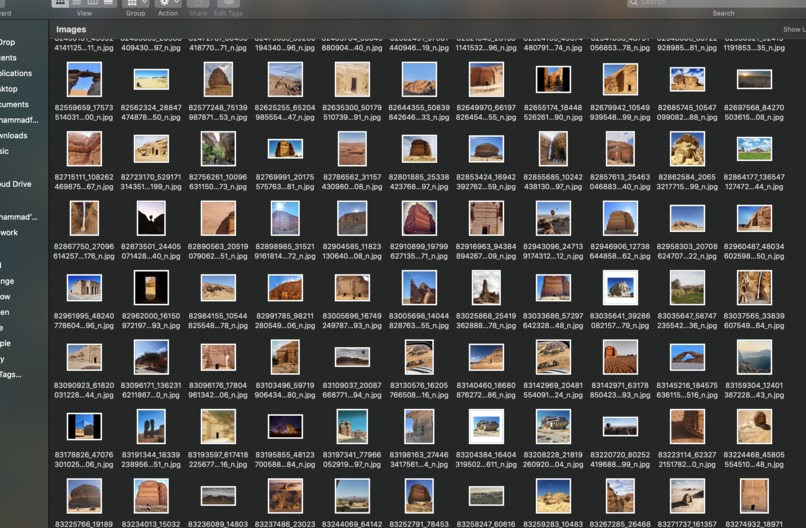Select thumbnail 82769991_20175
Screen dimensions: 806x528
pos(285,149)
